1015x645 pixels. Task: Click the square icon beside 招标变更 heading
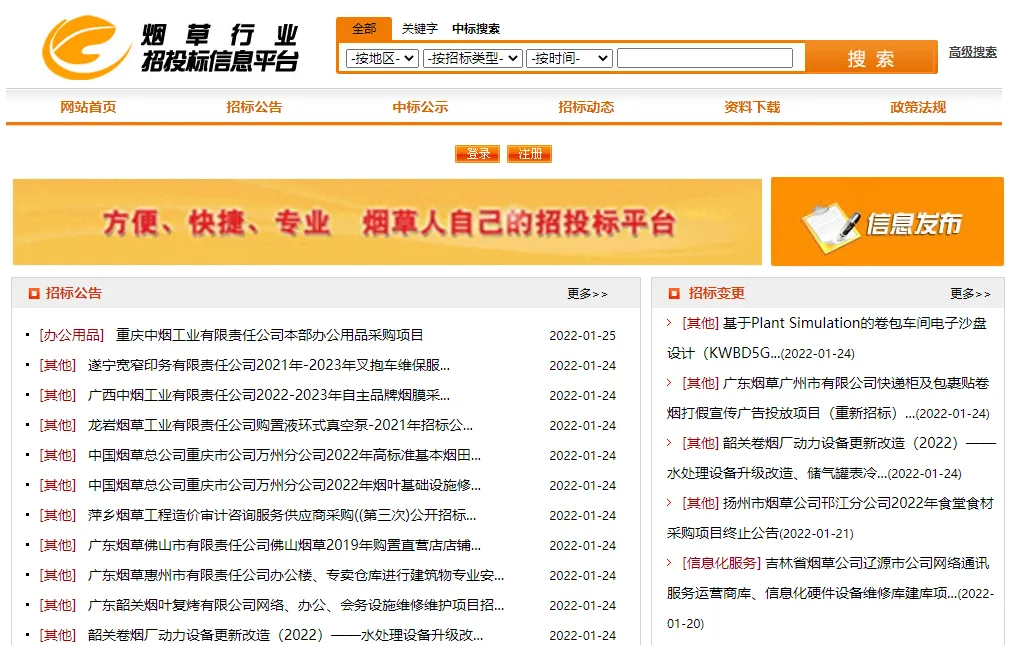(674, 294)
